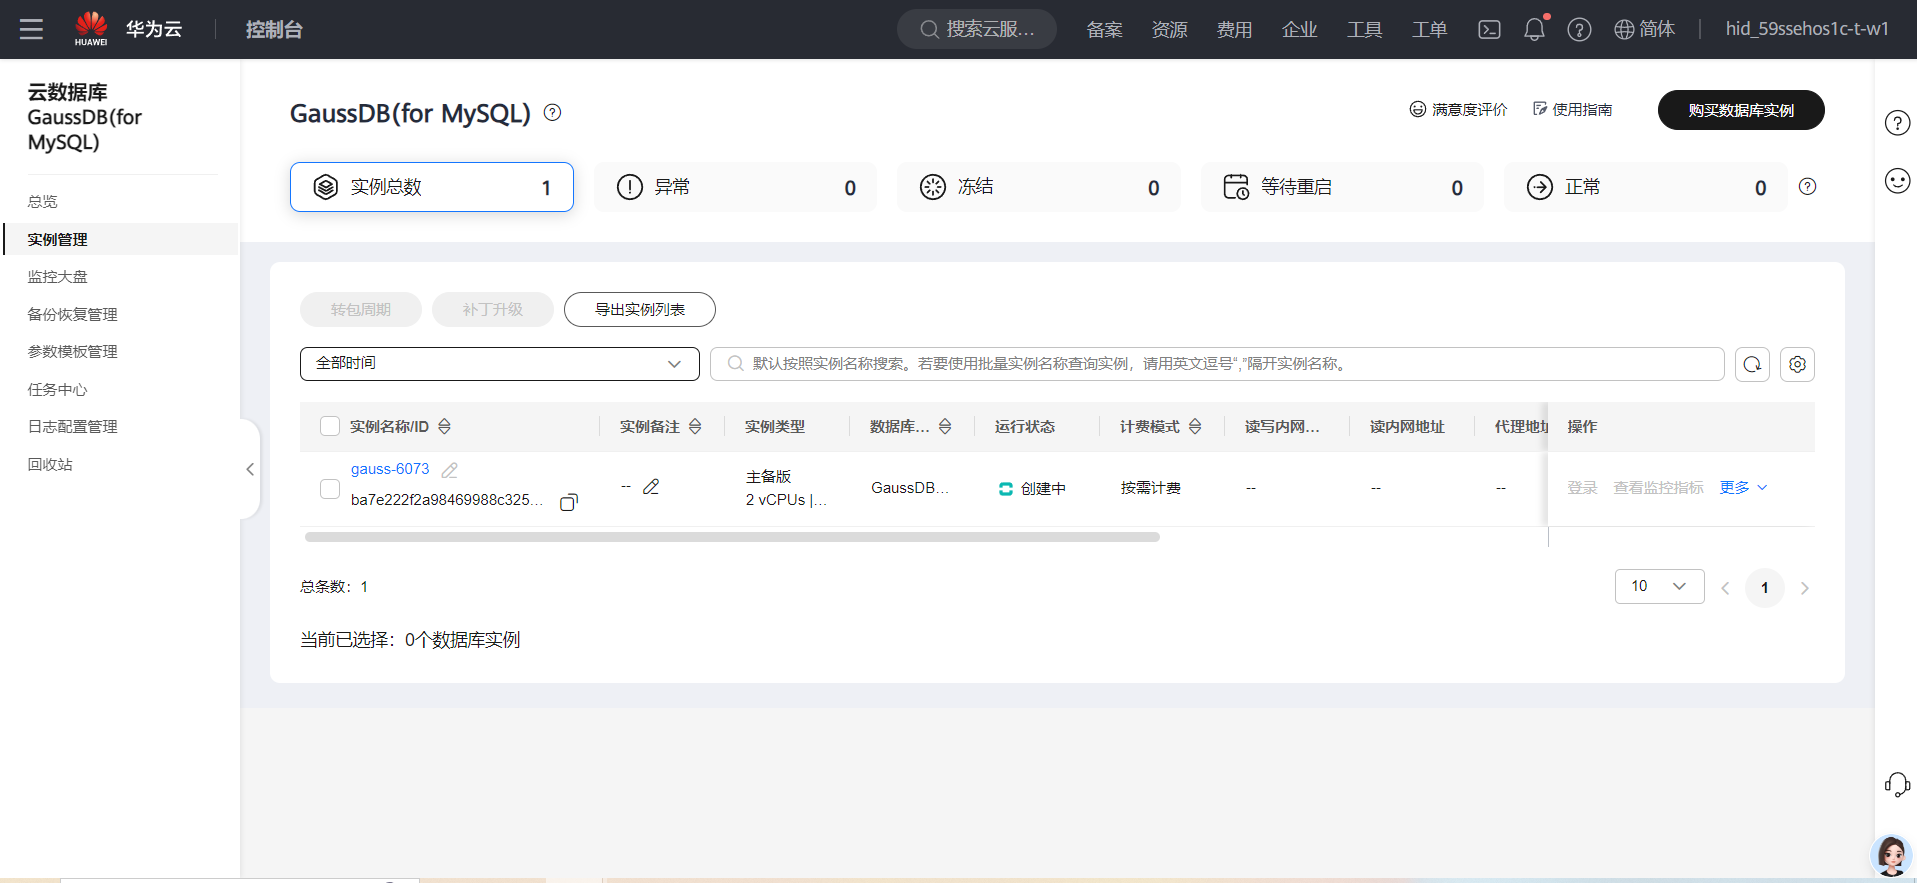Open the 全部时间 time filter dropdown
This screenshot has height=883, width=1917.
coord(500,364)
